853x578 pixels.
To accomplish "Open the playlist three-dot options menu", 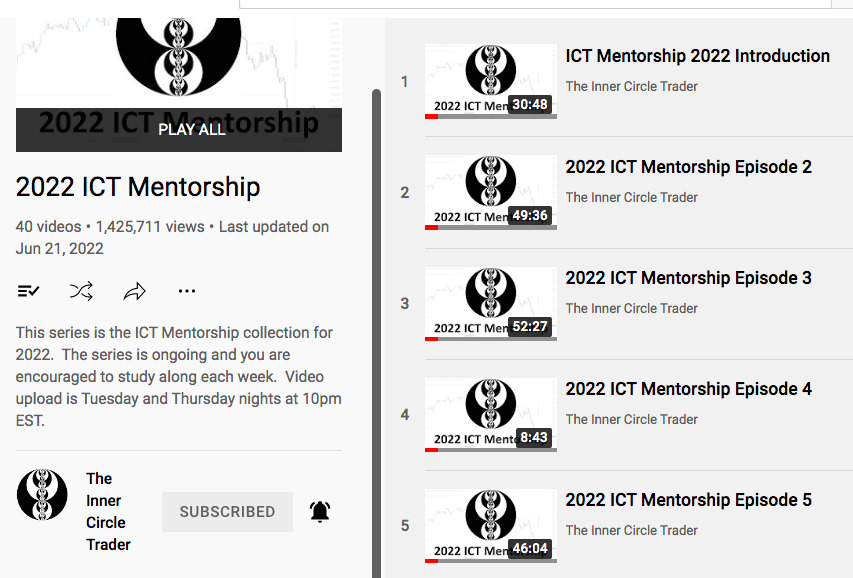I will tap(187, 291).
